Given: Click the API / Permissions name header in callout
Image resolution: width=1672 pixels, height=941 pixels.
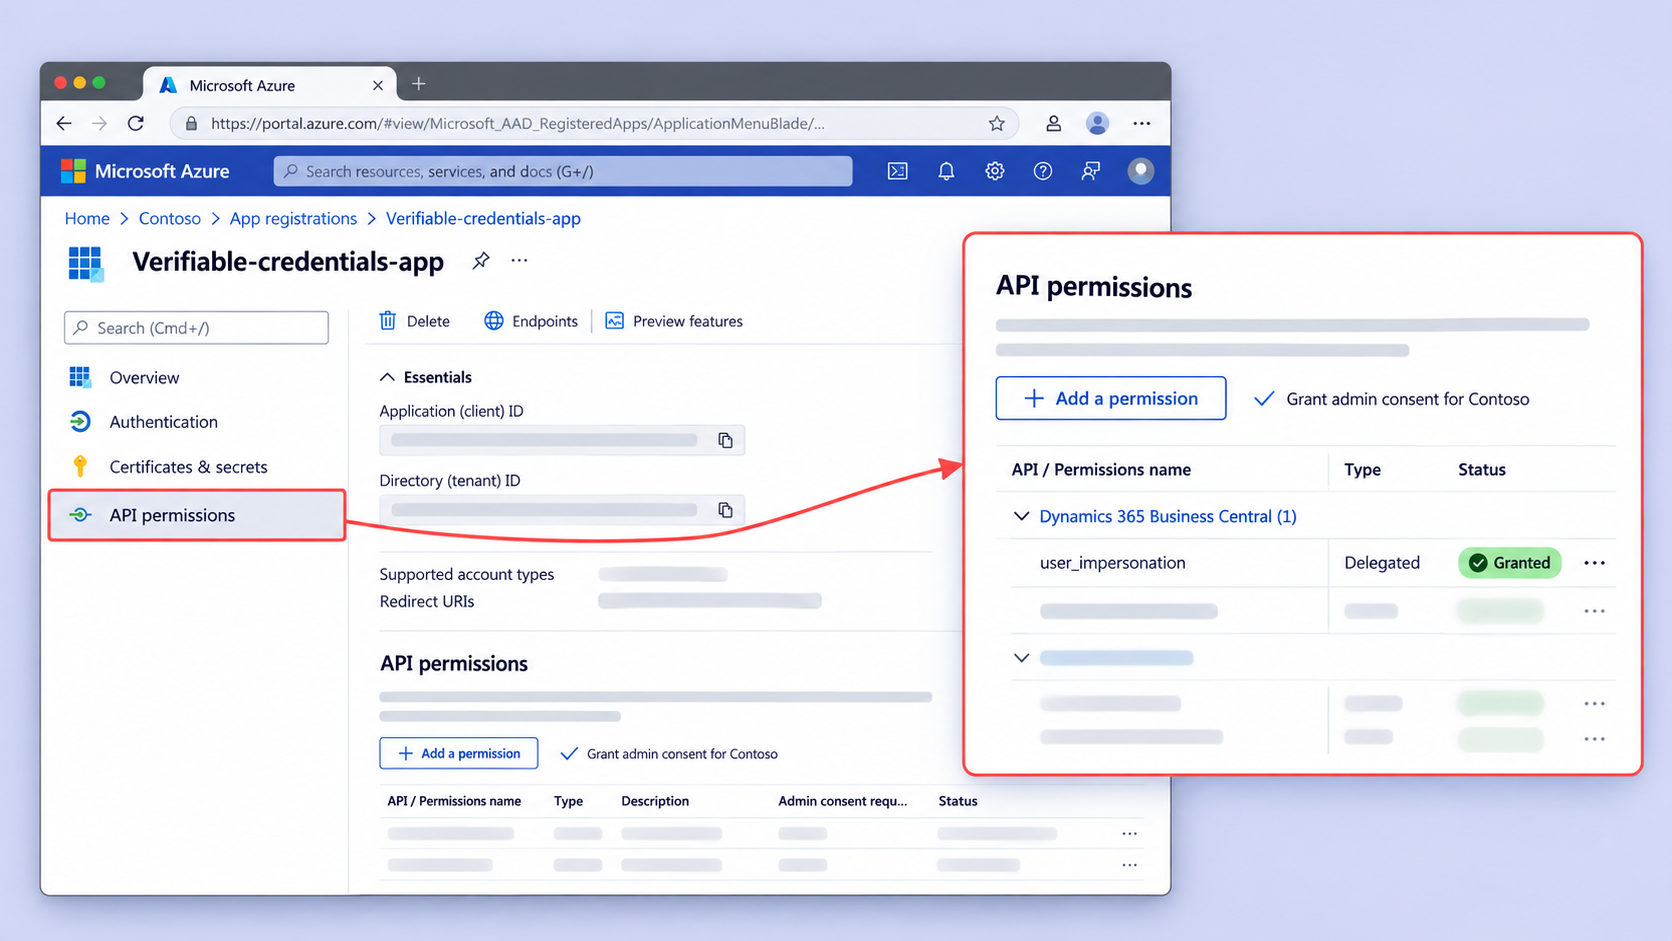Looking at the screenshot, I should pos(1101,470).
